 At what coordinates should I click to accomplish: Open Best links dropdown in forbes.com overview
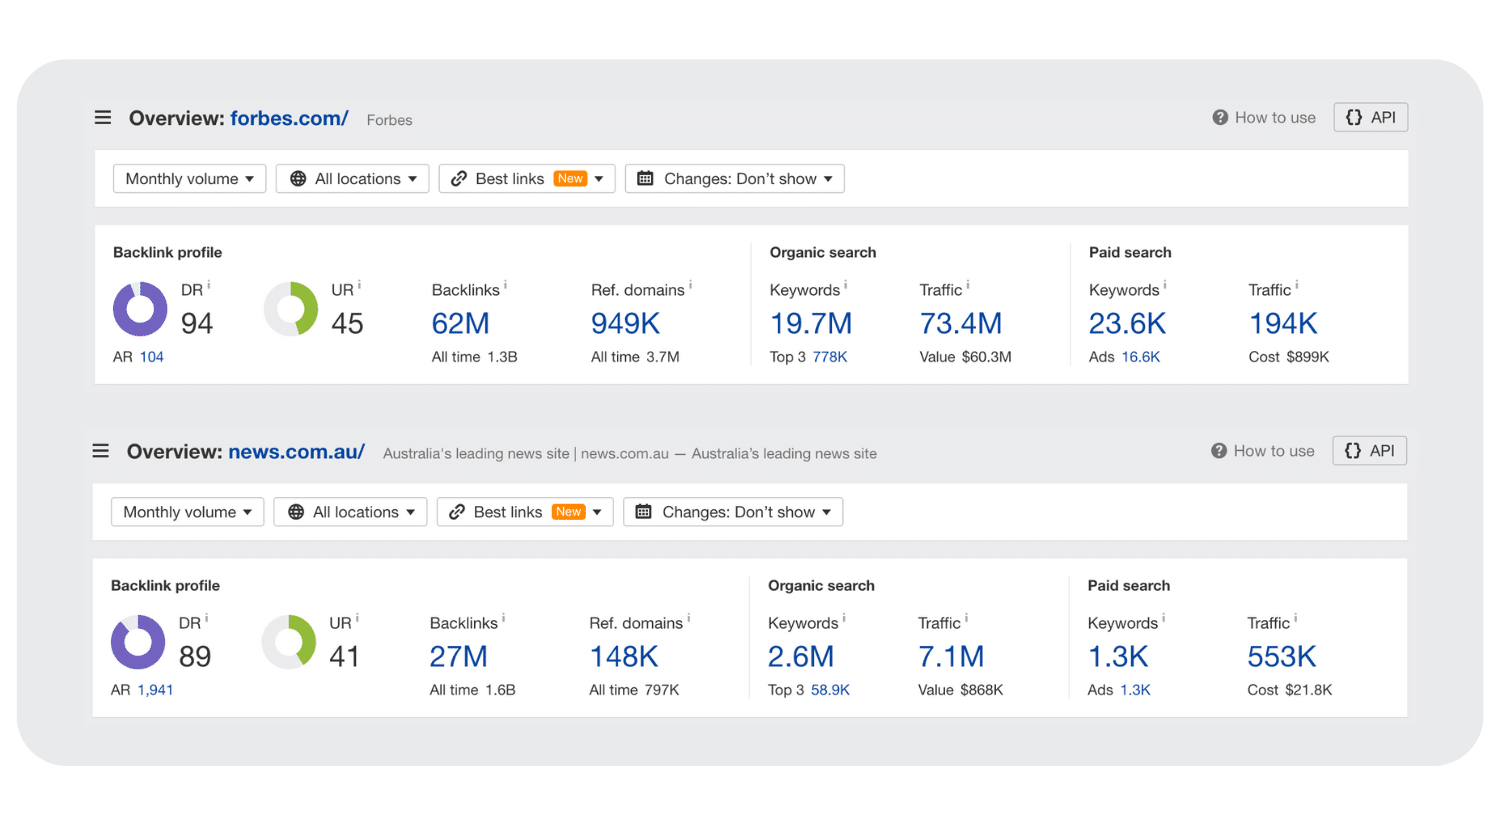tap(527, 179)
